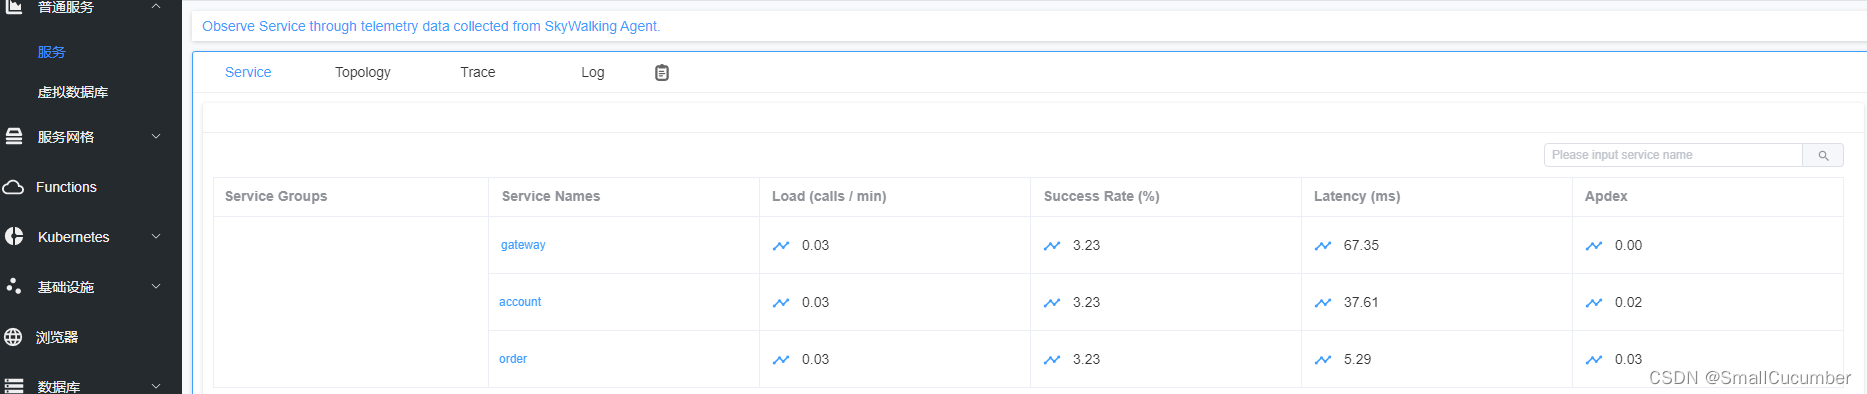This screenshot has width=1867, height=394.
Task: Click the Kubernetes pie icon
Action: click(x=14, y=236)
